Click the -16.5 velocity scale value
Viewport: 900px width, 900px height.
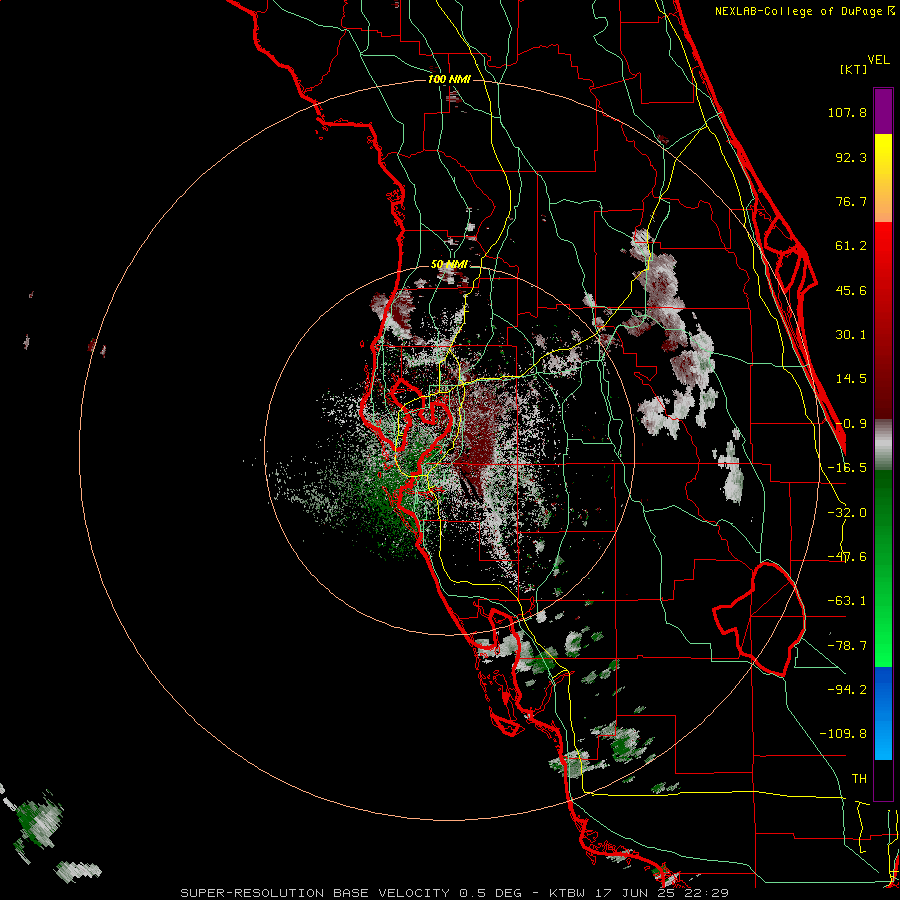click(x=847, y=468)
